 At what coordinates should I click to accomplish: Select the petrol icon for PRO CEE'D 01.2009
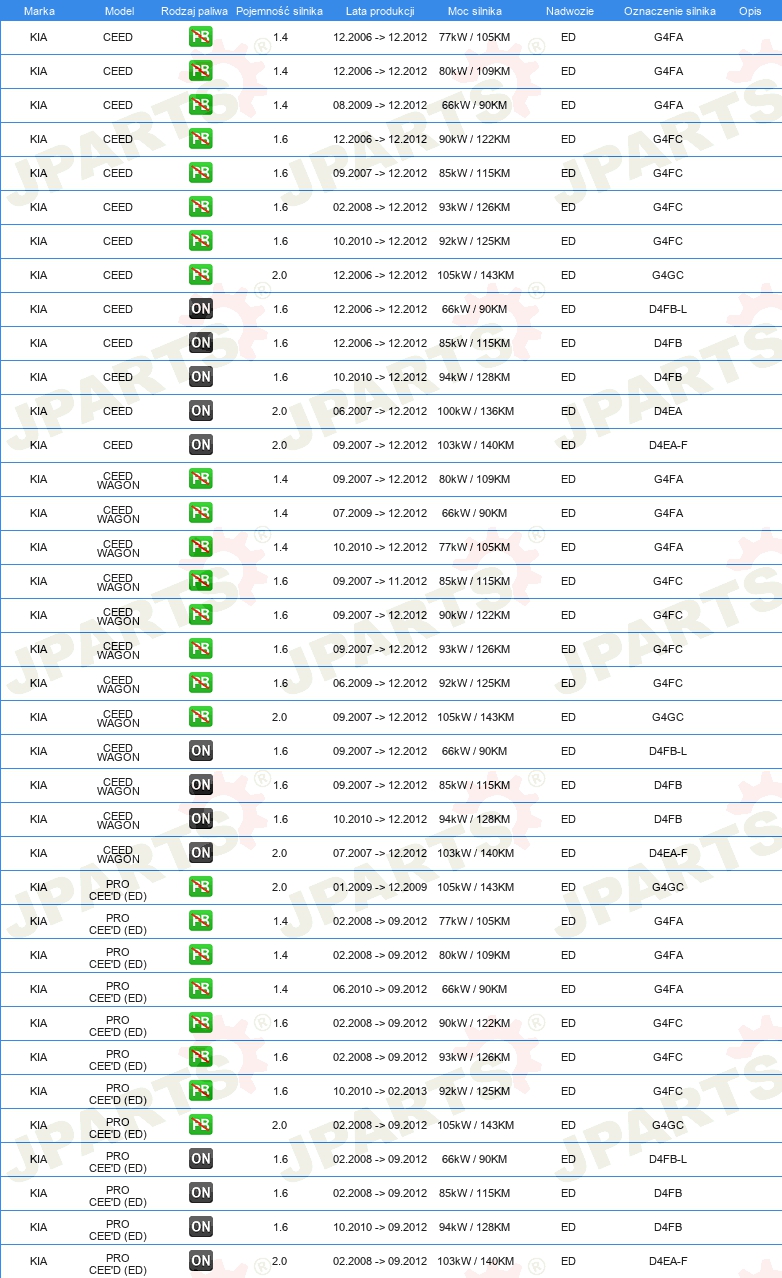pos(201,887)
